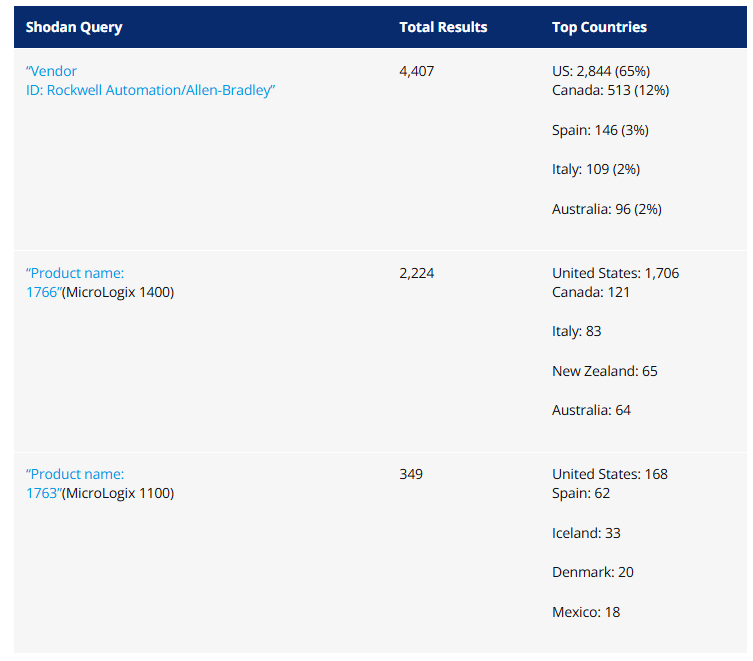Click the "Canada: 121" entry

(x=591, y=292)
